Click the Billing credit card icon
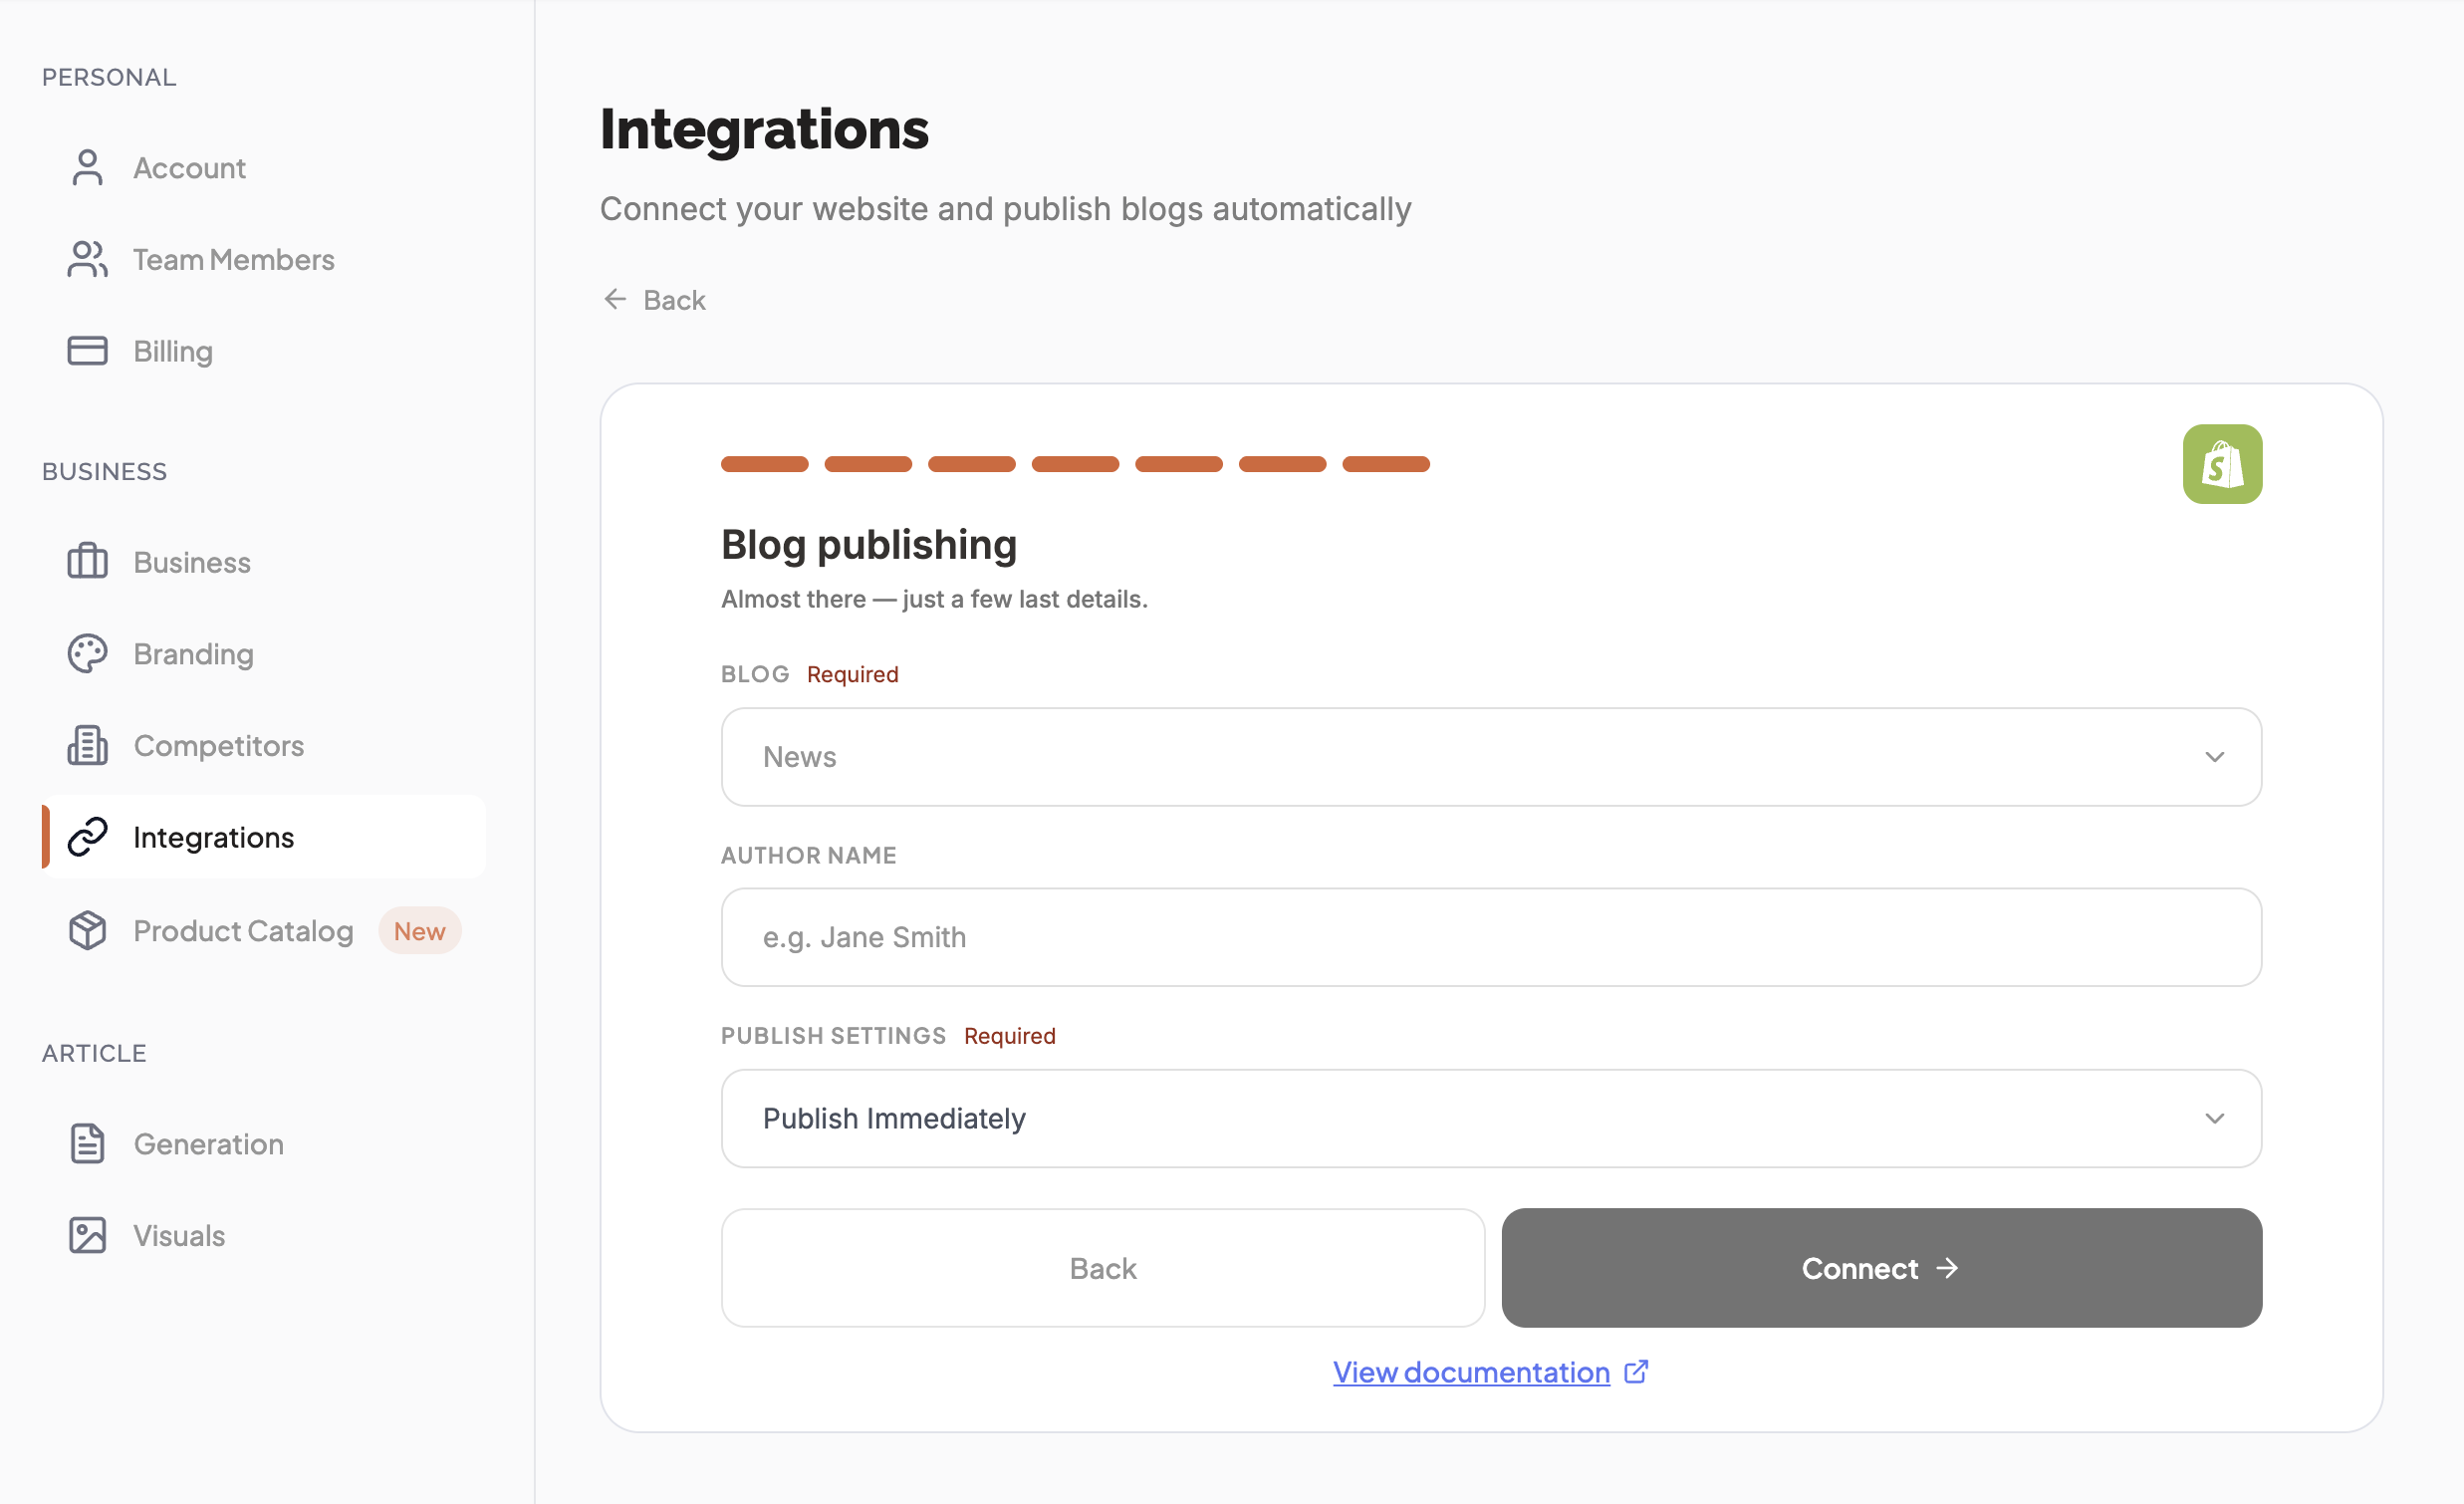2464x1504 pixels. click(88, 351)
